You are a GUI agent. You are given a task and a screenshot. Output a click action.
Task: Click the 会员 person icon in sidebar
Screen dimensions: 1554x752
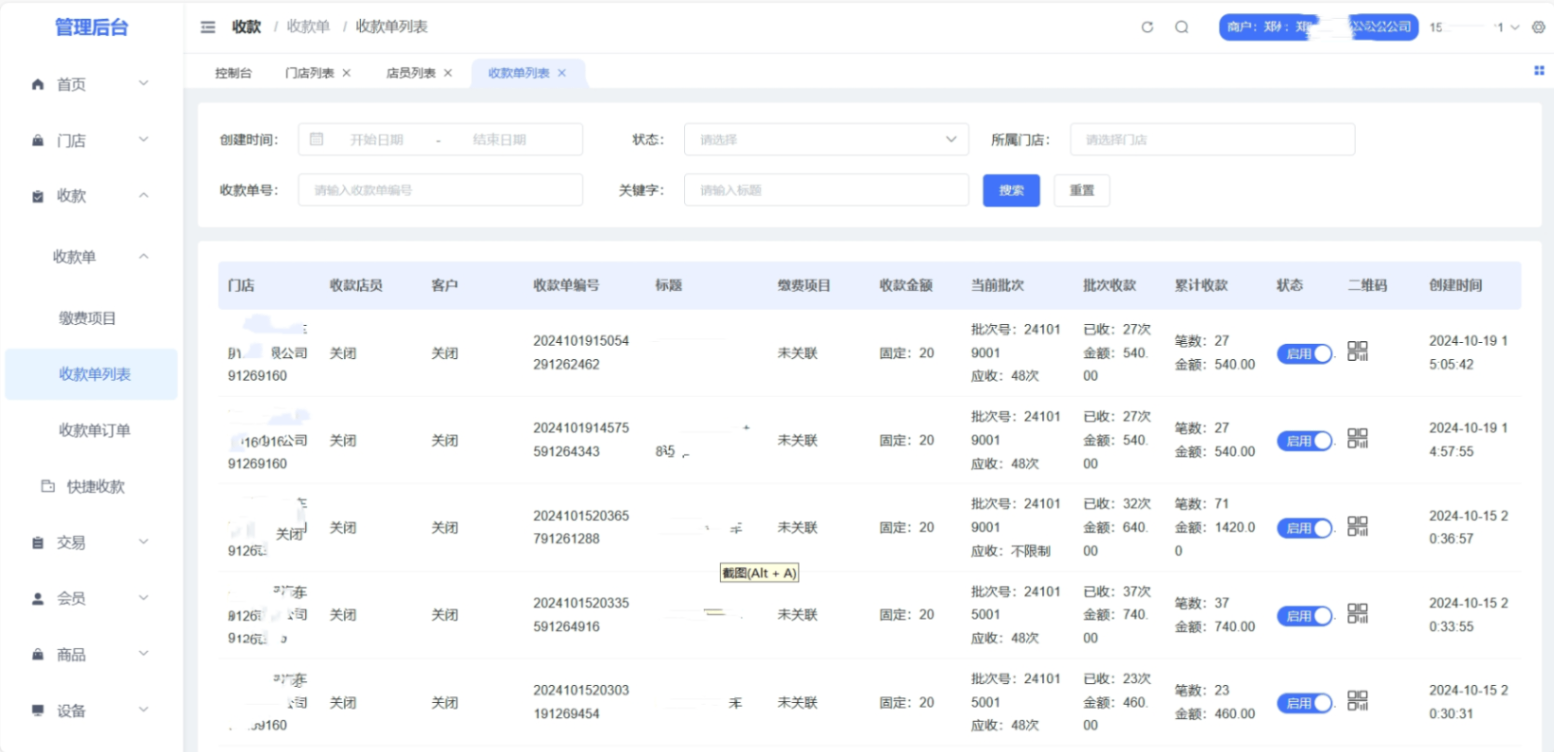tap(38, 599)
